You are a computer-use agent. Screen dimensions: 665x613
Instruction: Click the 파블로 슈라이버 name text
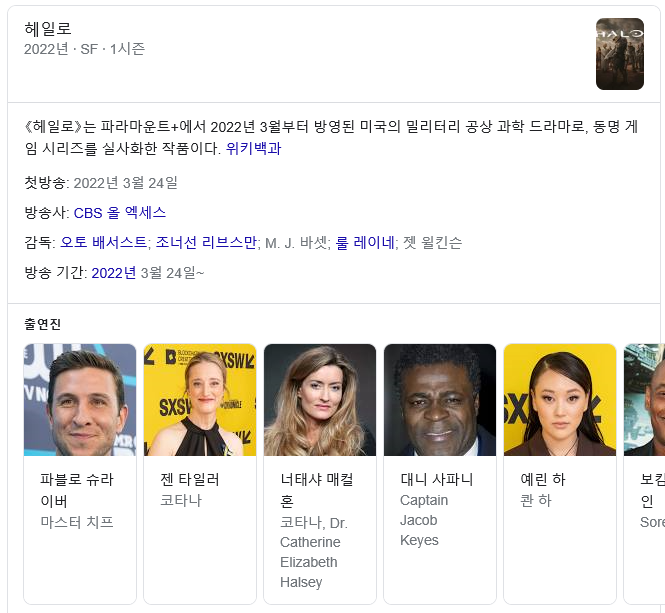pyautogui.click(x=77, y=490)
